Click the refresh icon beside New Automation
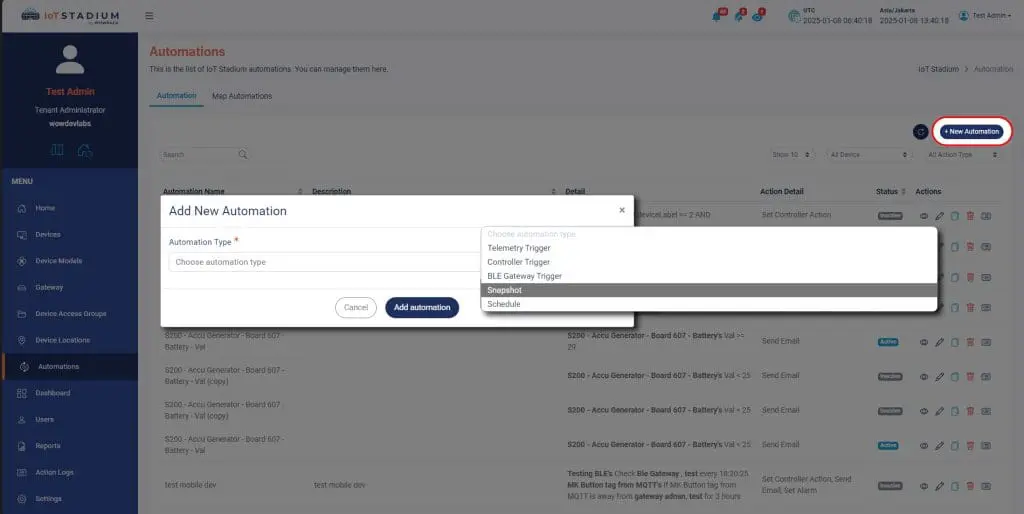 coord(921,132)
